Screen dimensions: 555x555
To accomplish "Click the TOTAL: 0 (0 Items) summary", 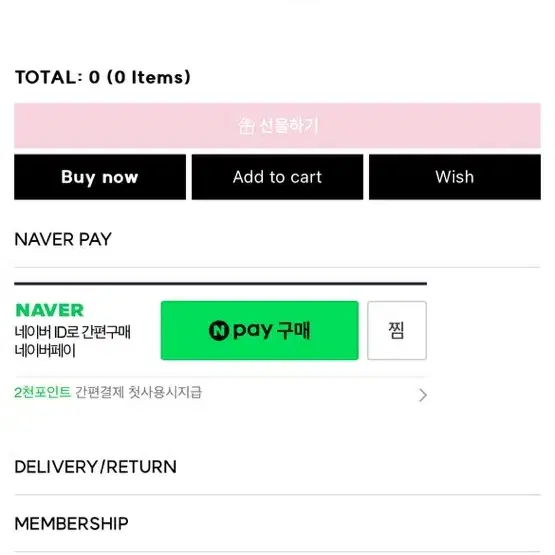I will click(103, 77).
